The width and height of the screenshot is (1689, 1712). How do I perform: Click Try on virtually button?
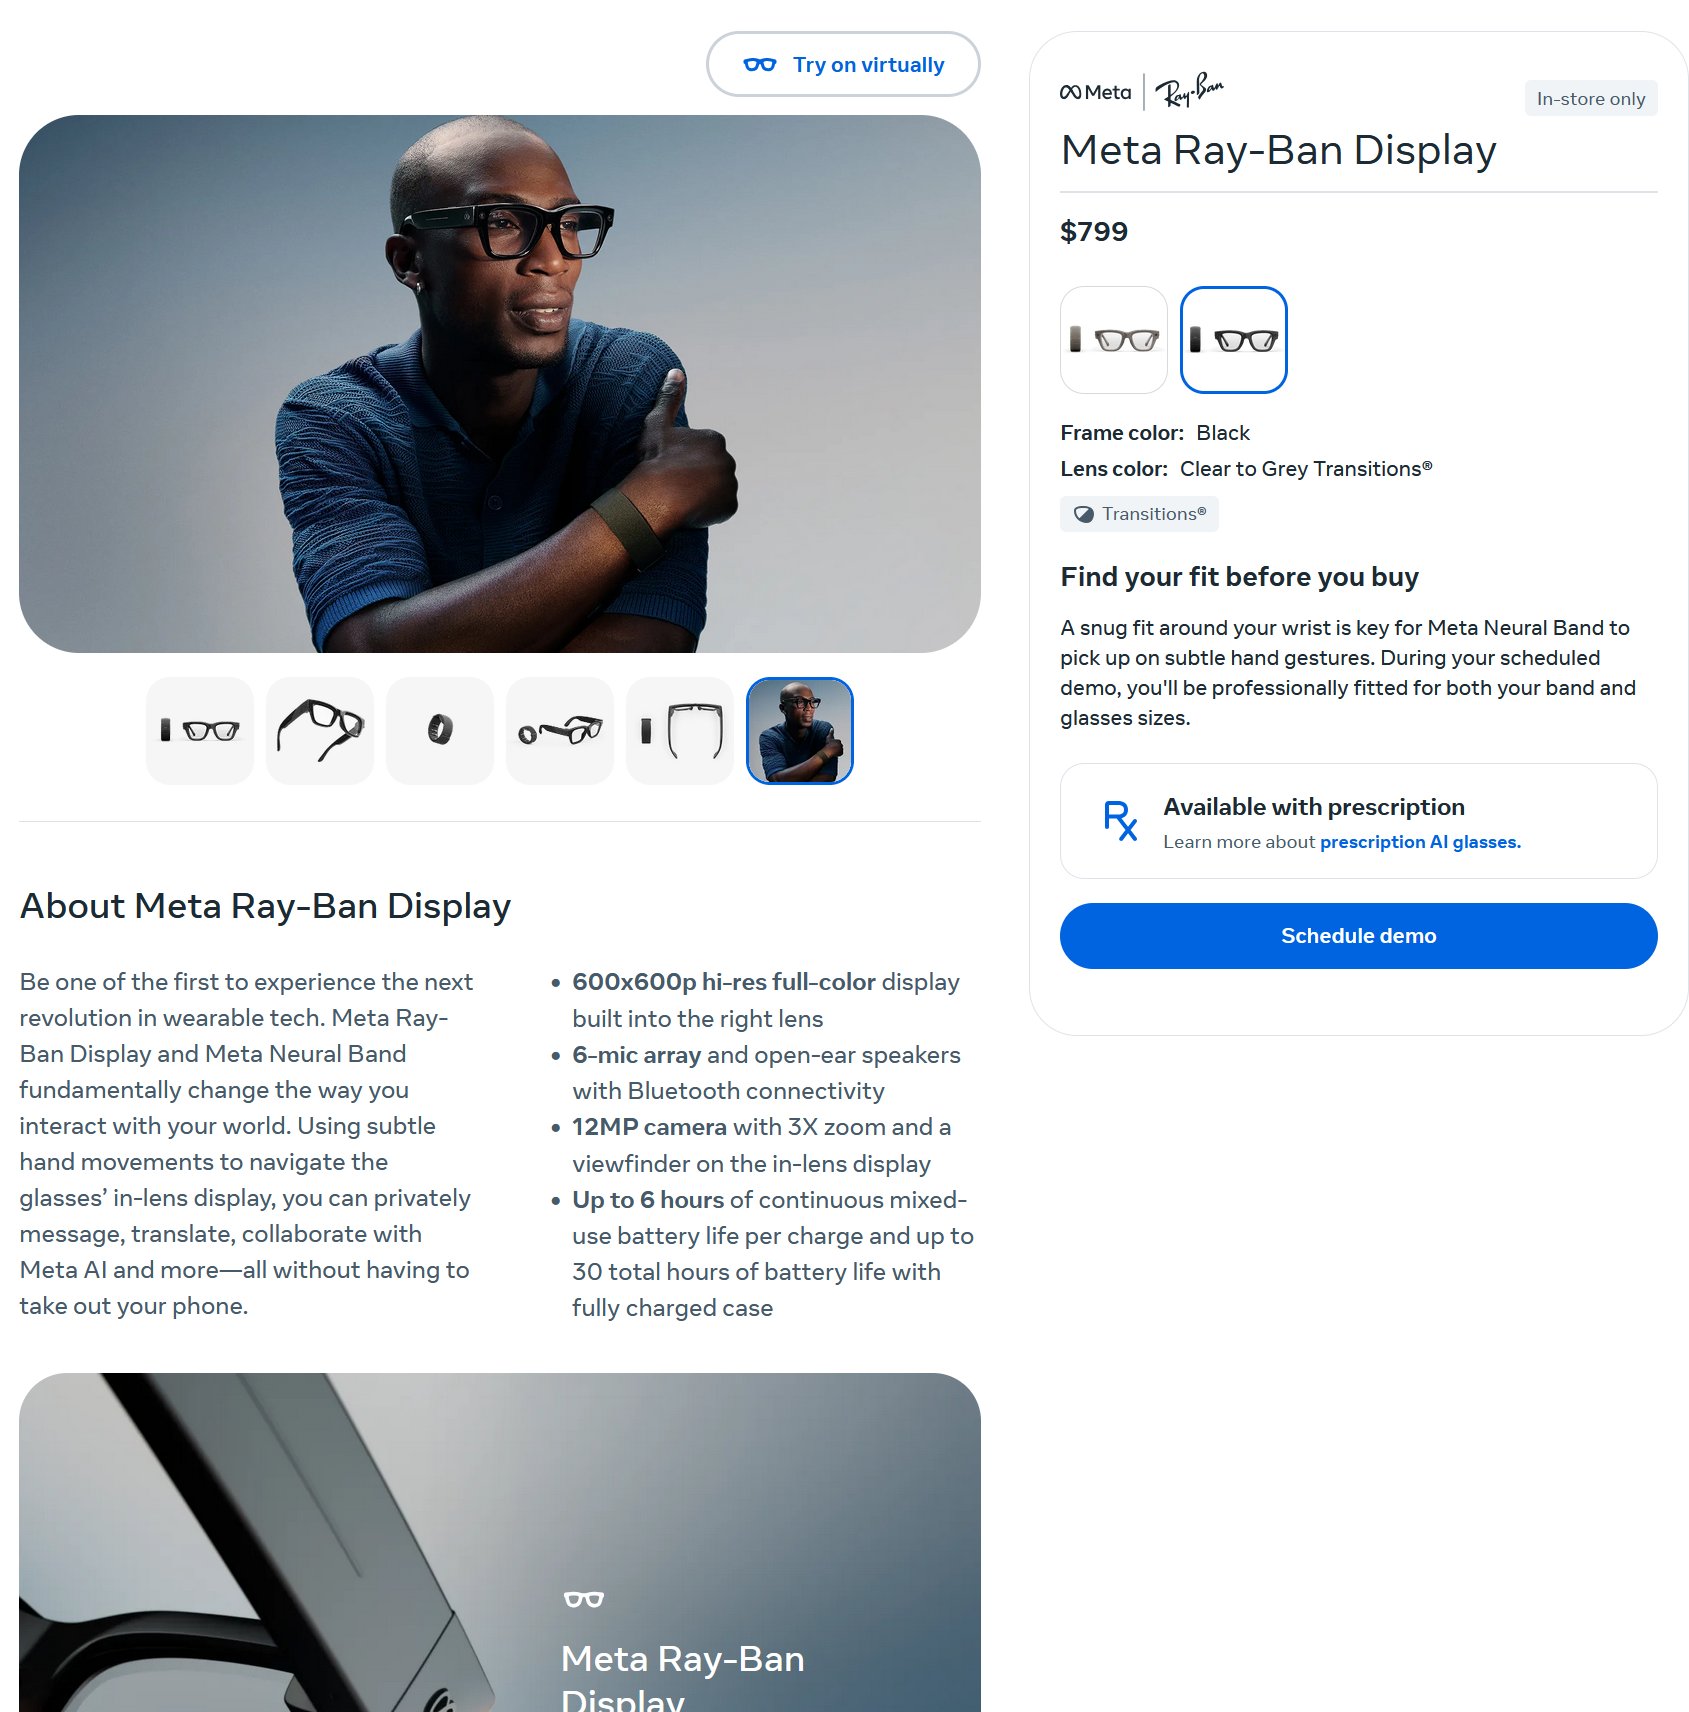click(x=843, y=65)
